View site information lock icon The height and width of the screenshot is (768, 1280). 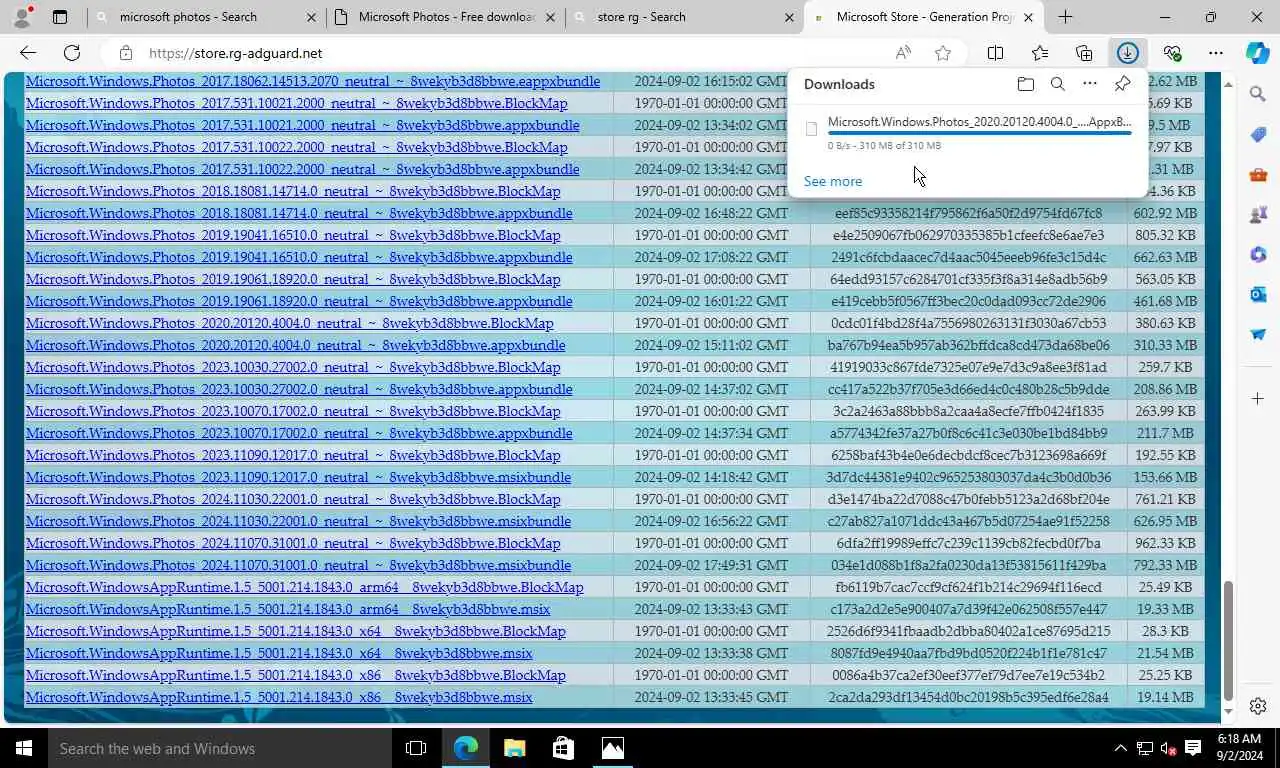click(x=125, y=53)
